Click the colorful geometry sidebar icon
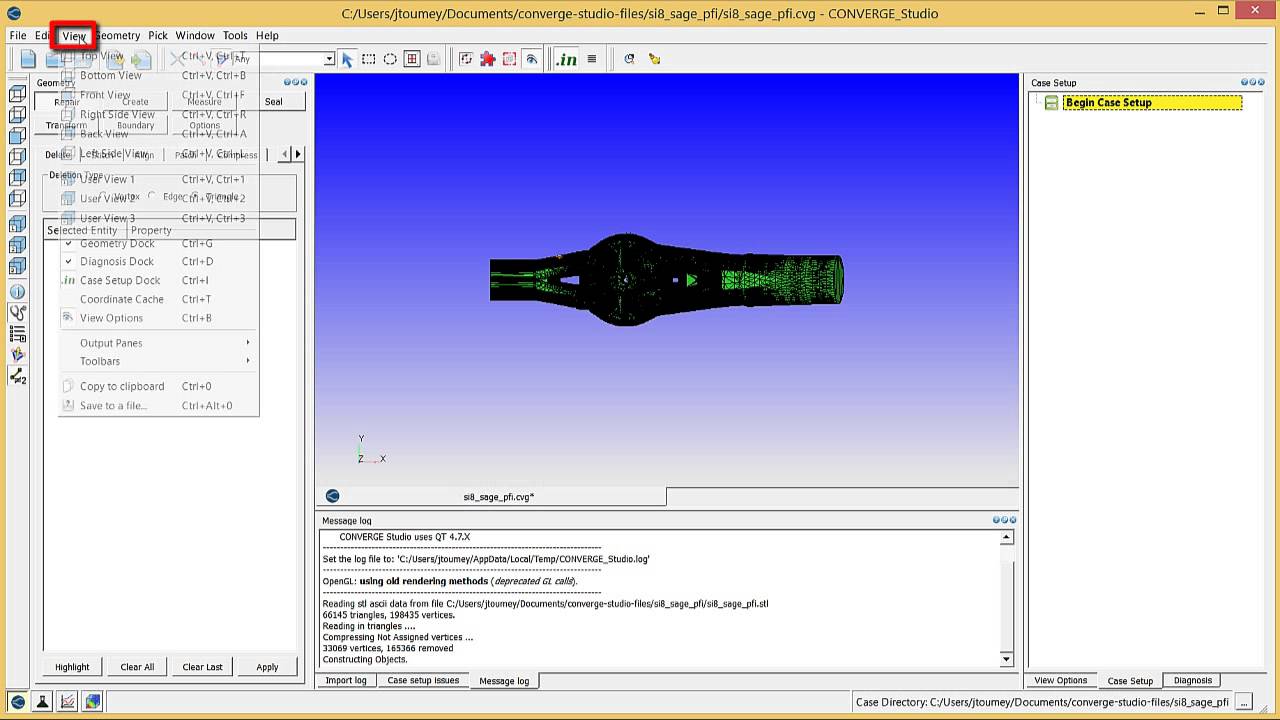Image resolution: width=1280 pixels, height=720 pixels. pyautogui.click(x=17, y=354)
